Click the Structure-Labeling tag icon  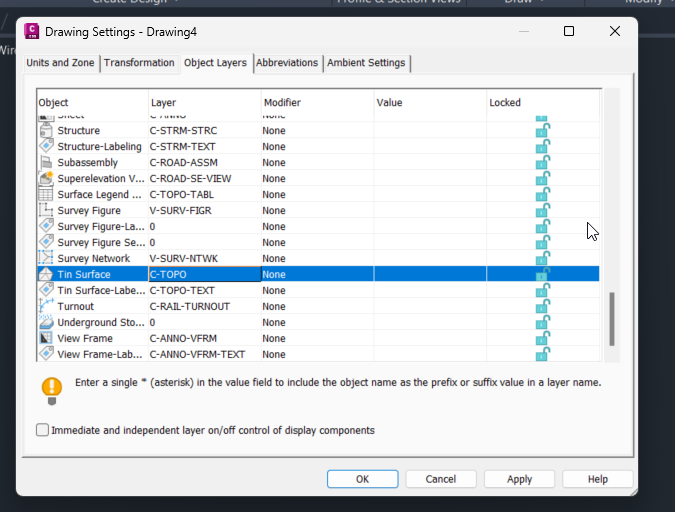(x=46, y=147)
